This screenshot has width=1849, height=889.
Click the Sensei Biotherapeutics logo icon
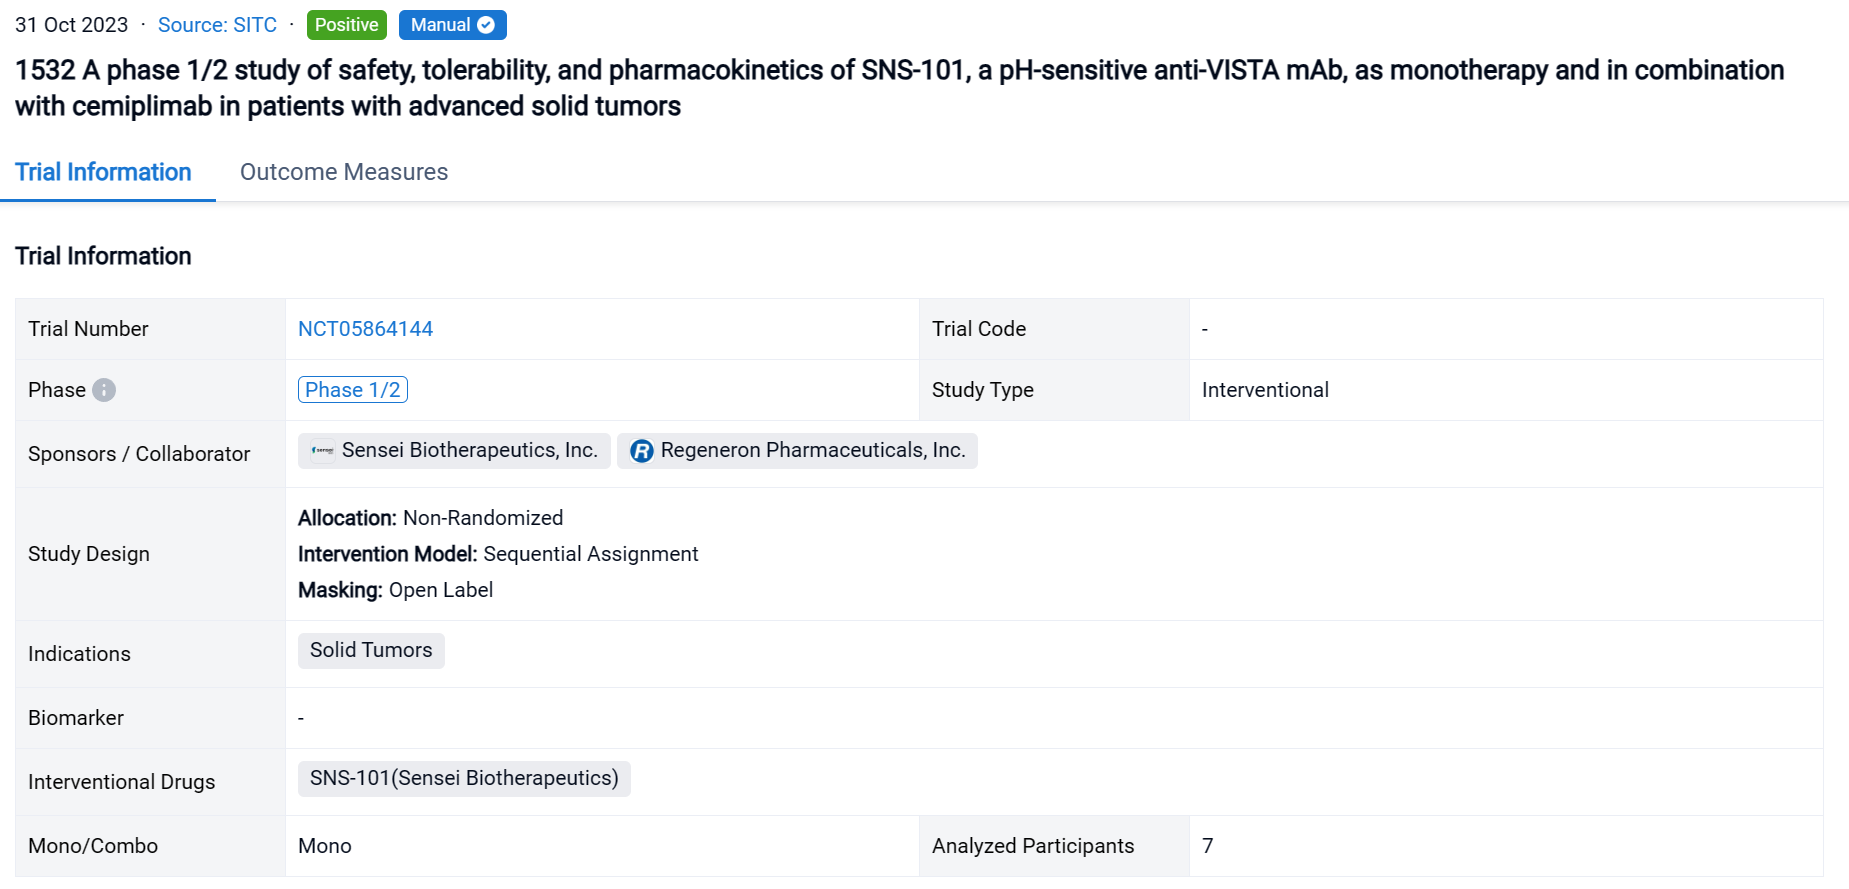tap(322, 451)
